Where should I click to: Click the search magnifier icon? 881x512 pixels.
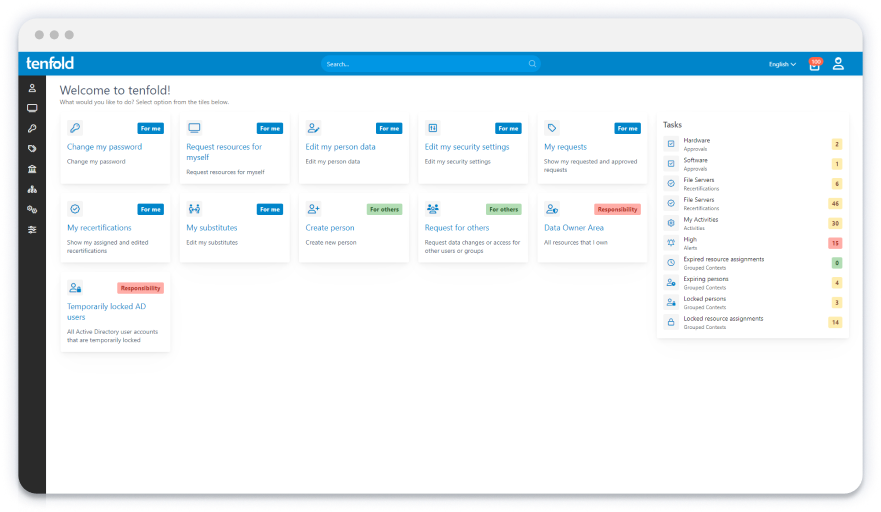[x=532, y=64]
